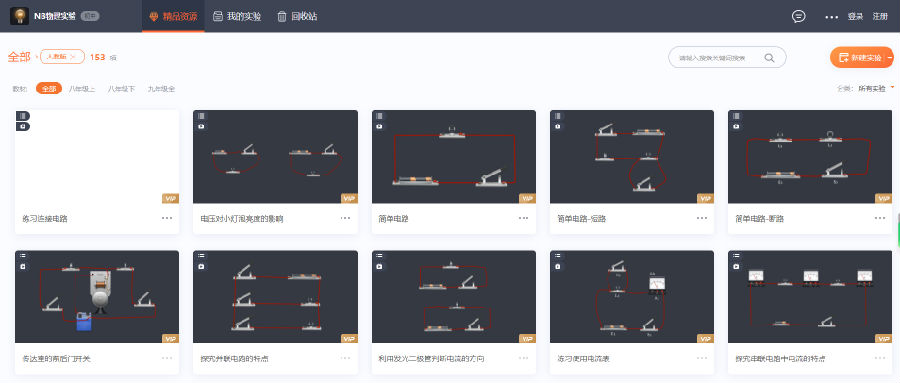Image resolution: width=900 pixels, height=383 pixels.
Task: Click list icon on 简单电路-短路 card
Action: pyautogui.click(x=557, y=116)
